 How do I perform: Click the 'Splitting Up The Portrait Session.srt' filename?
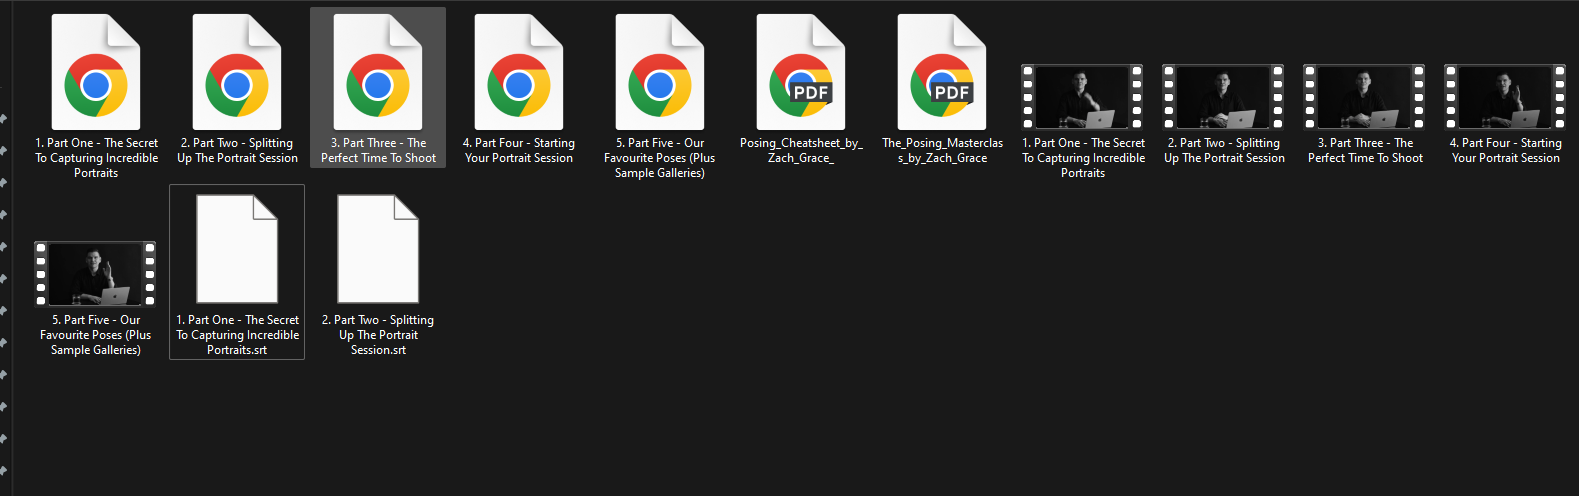pyautogui.click(x=378, y=335)
